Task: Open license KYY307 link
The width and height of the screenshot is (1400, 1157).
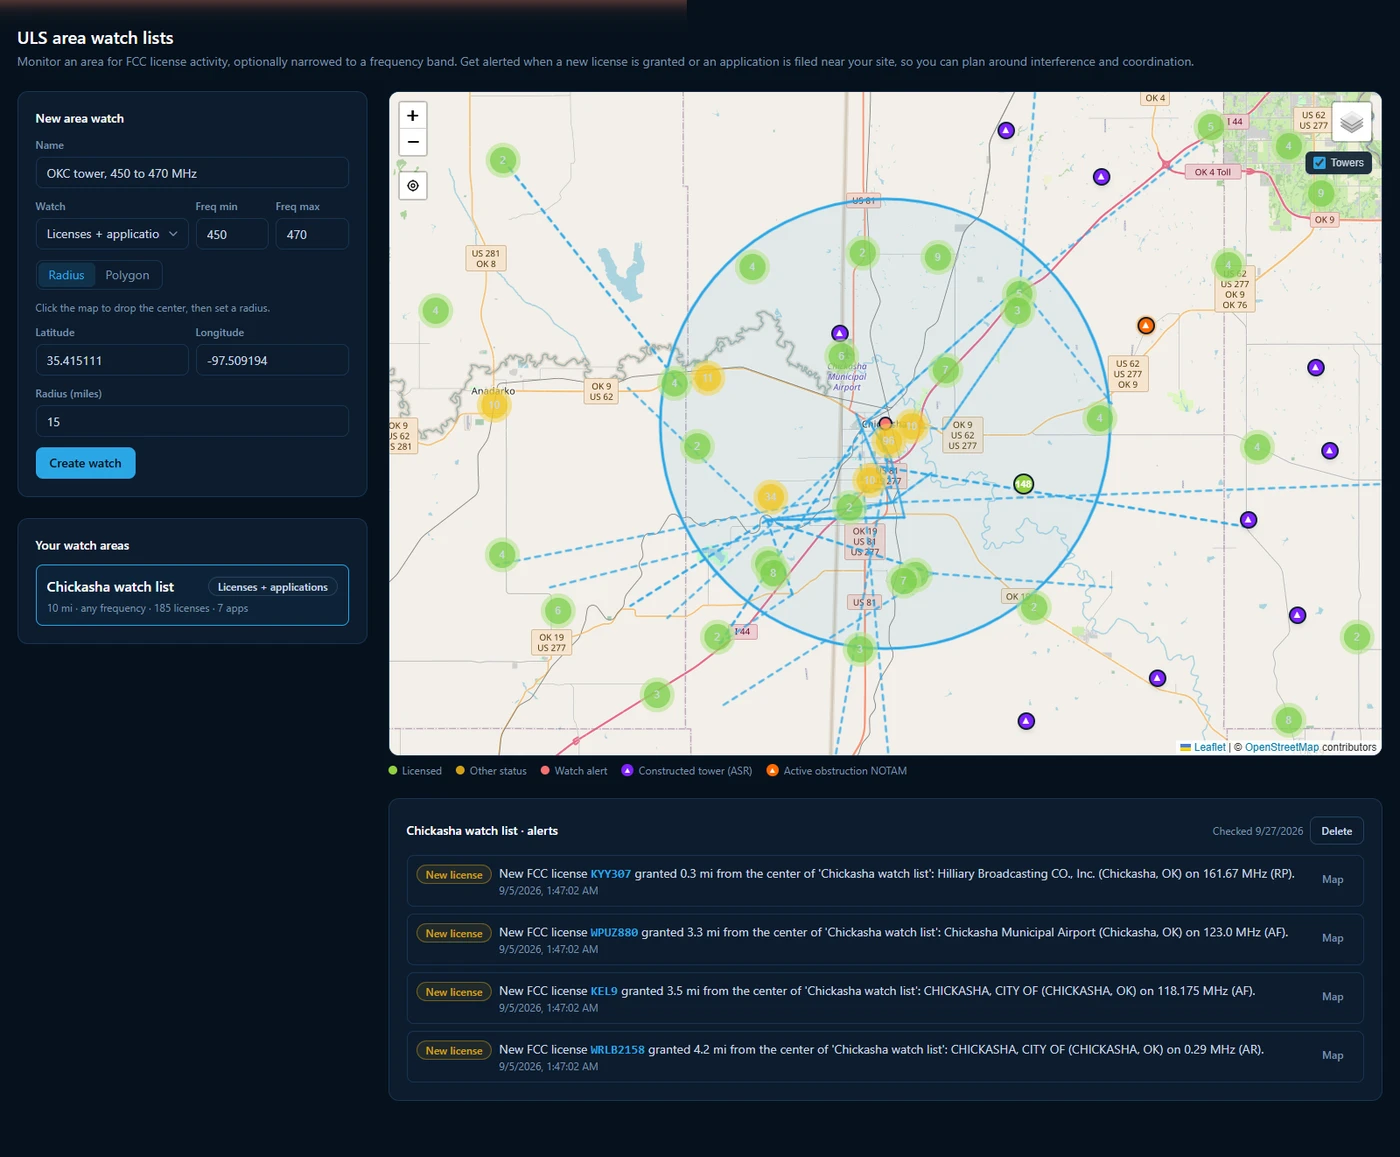Action: point(610,874)
